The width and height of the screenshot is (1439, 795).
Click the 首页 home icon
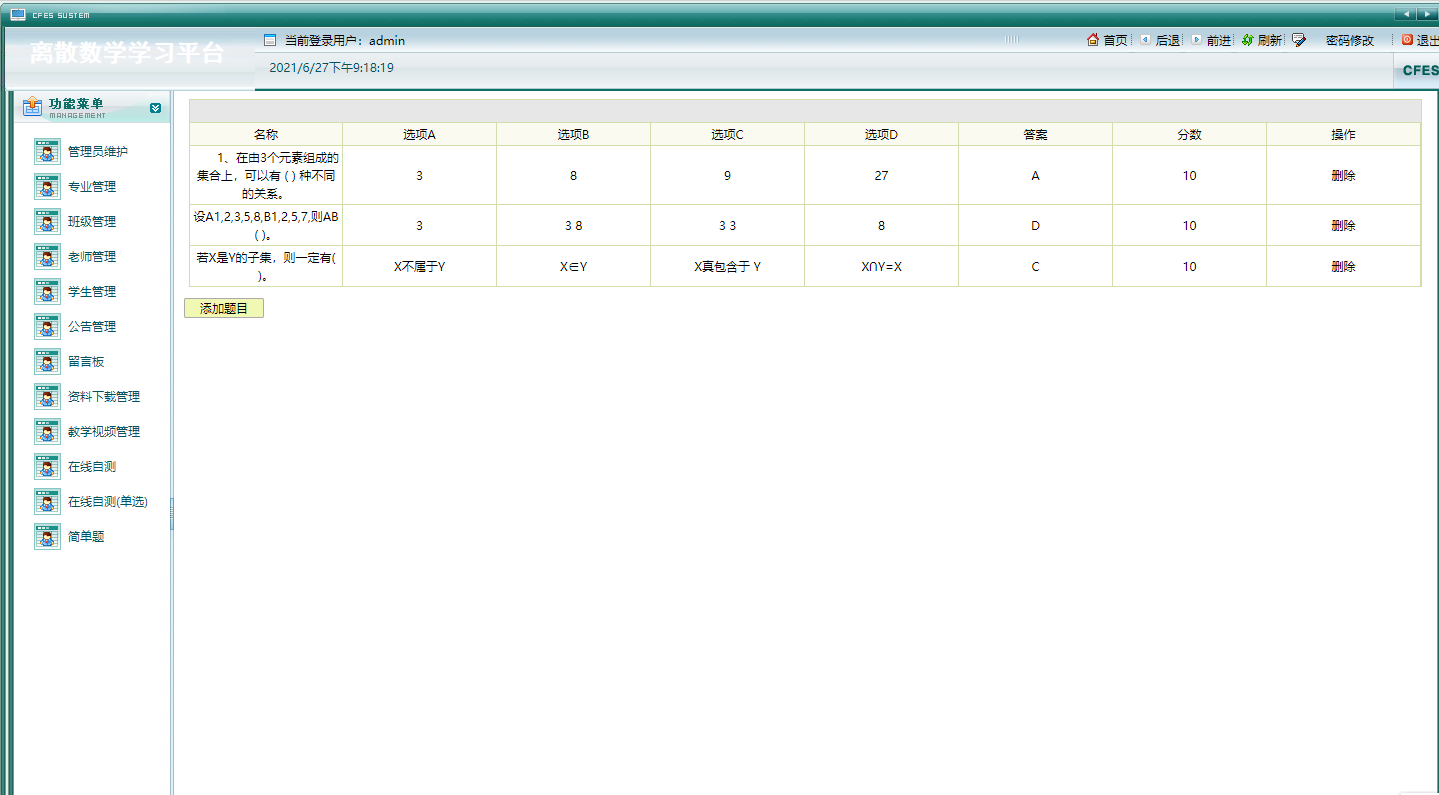coord(1093,40)
